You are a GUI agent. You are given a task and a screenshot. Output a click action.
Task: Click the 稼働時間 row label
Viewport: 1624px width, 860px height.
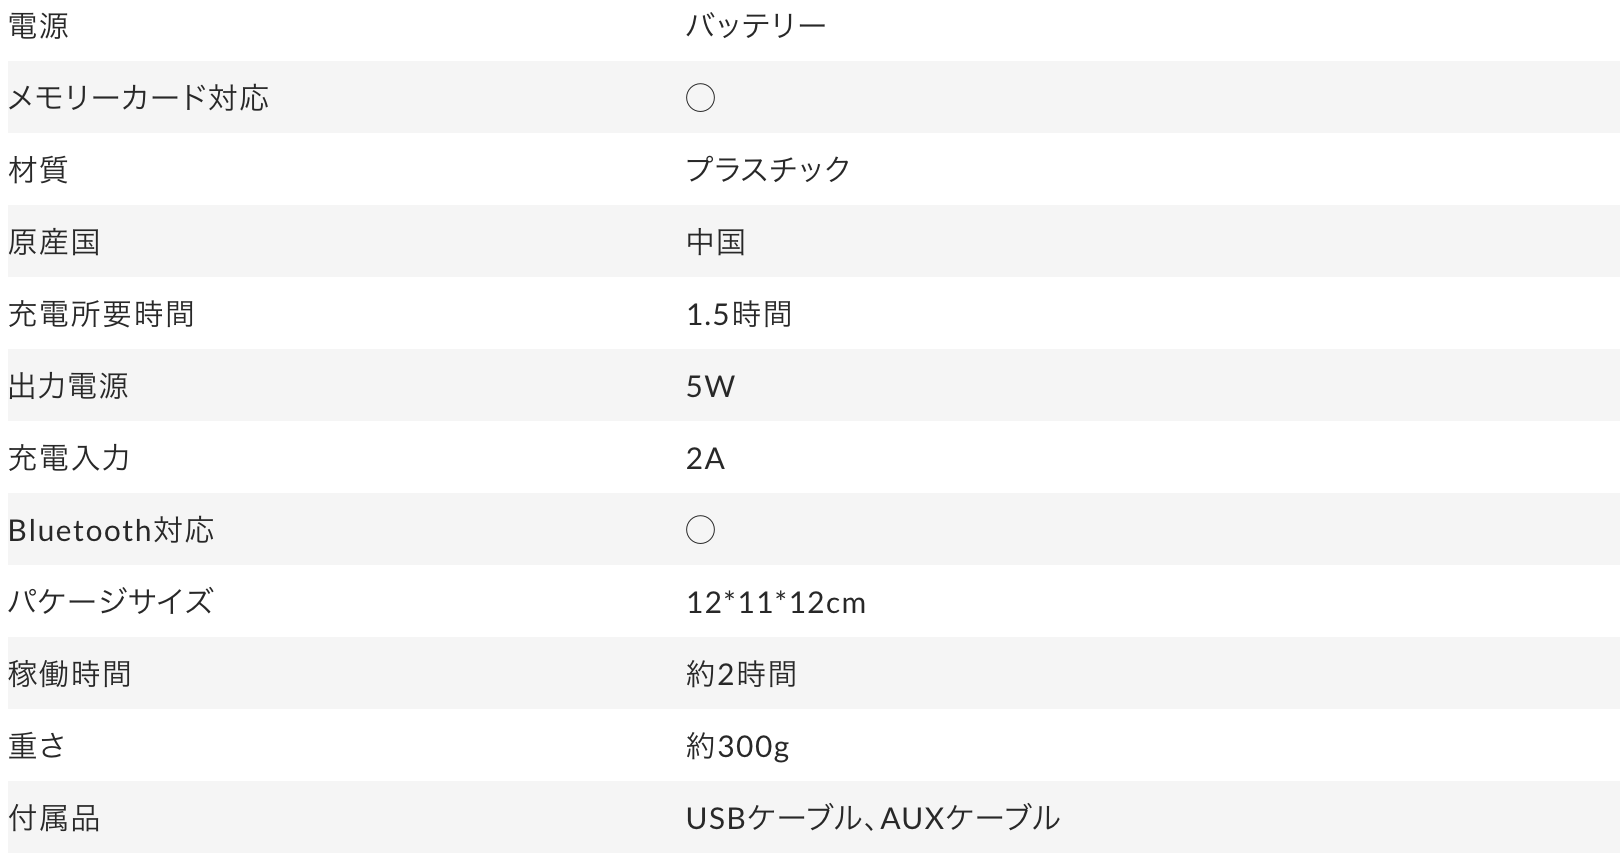click(69, 674)
